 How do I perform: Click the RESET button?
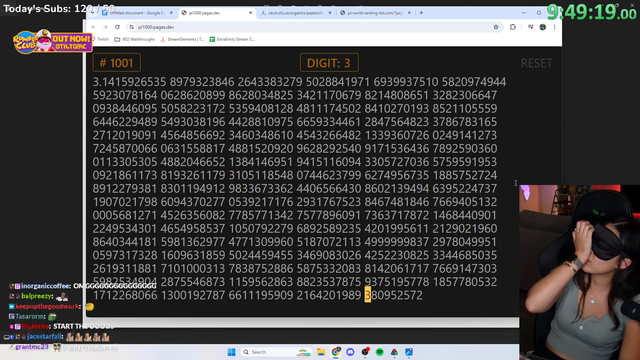click(536, 63)
